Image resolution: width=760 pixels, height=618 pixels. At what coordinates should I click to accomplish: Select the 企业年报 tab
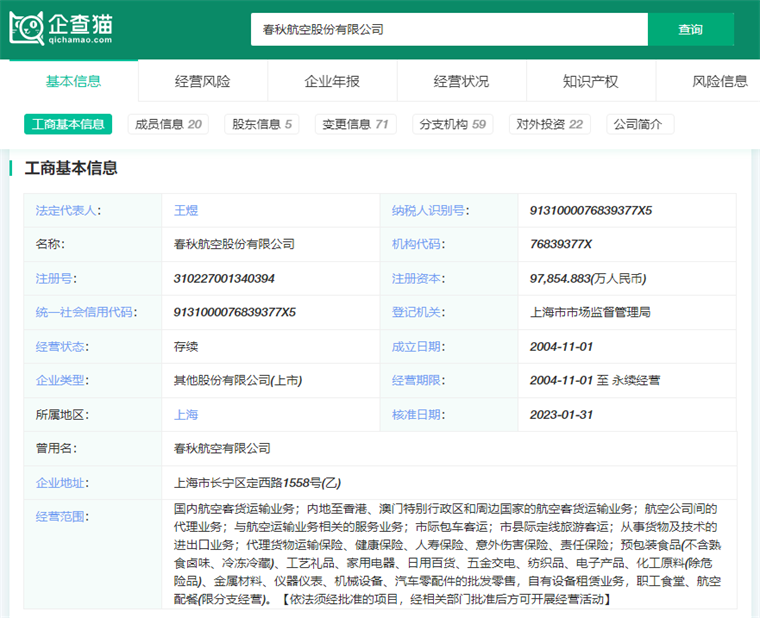click(x=332, y=82)
